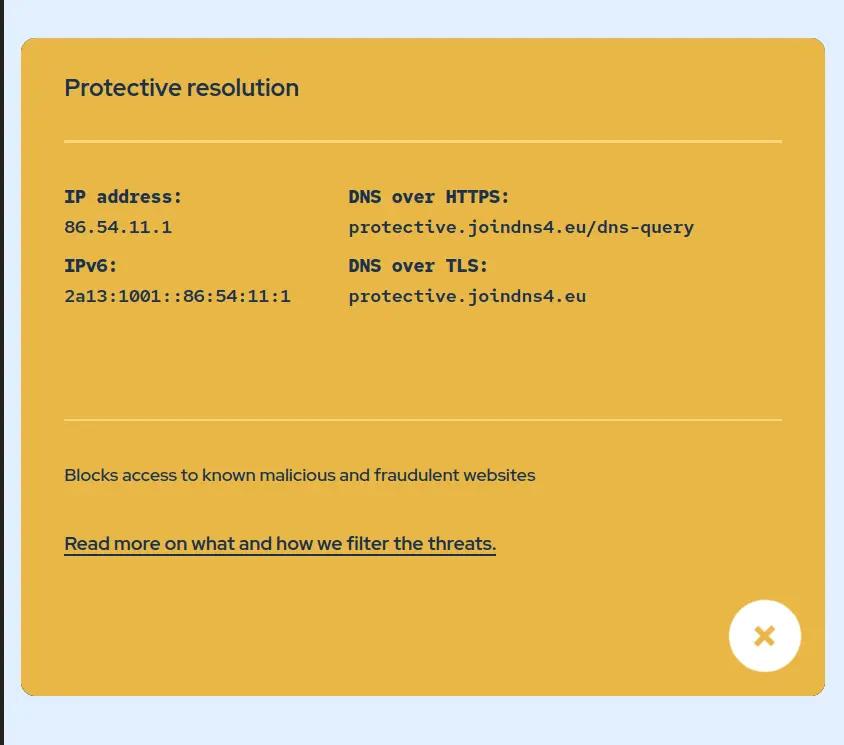Click the IP address label
This screenshot has height=745, width=844.
pyautogui.click(x=123, y=197)
